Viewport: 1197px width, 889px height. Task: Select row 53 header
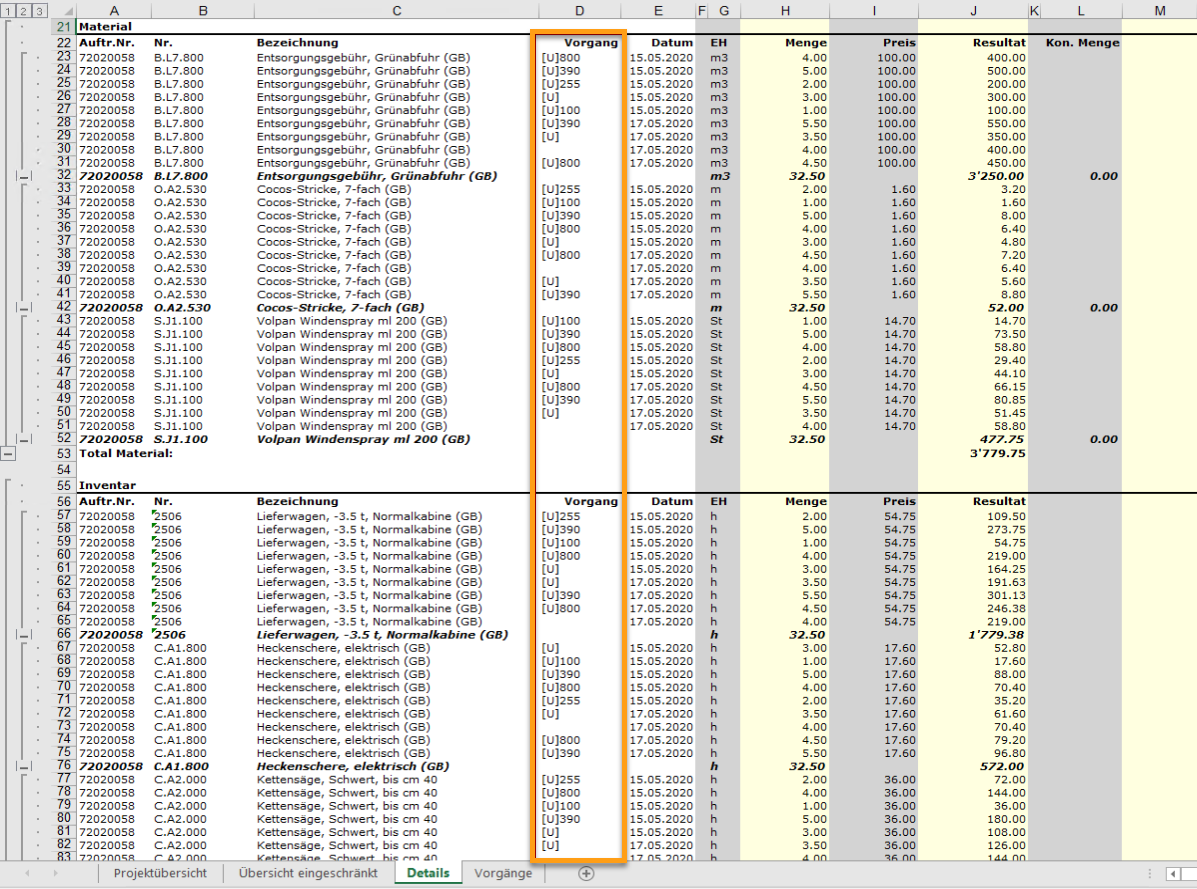(x=63, y=453)
